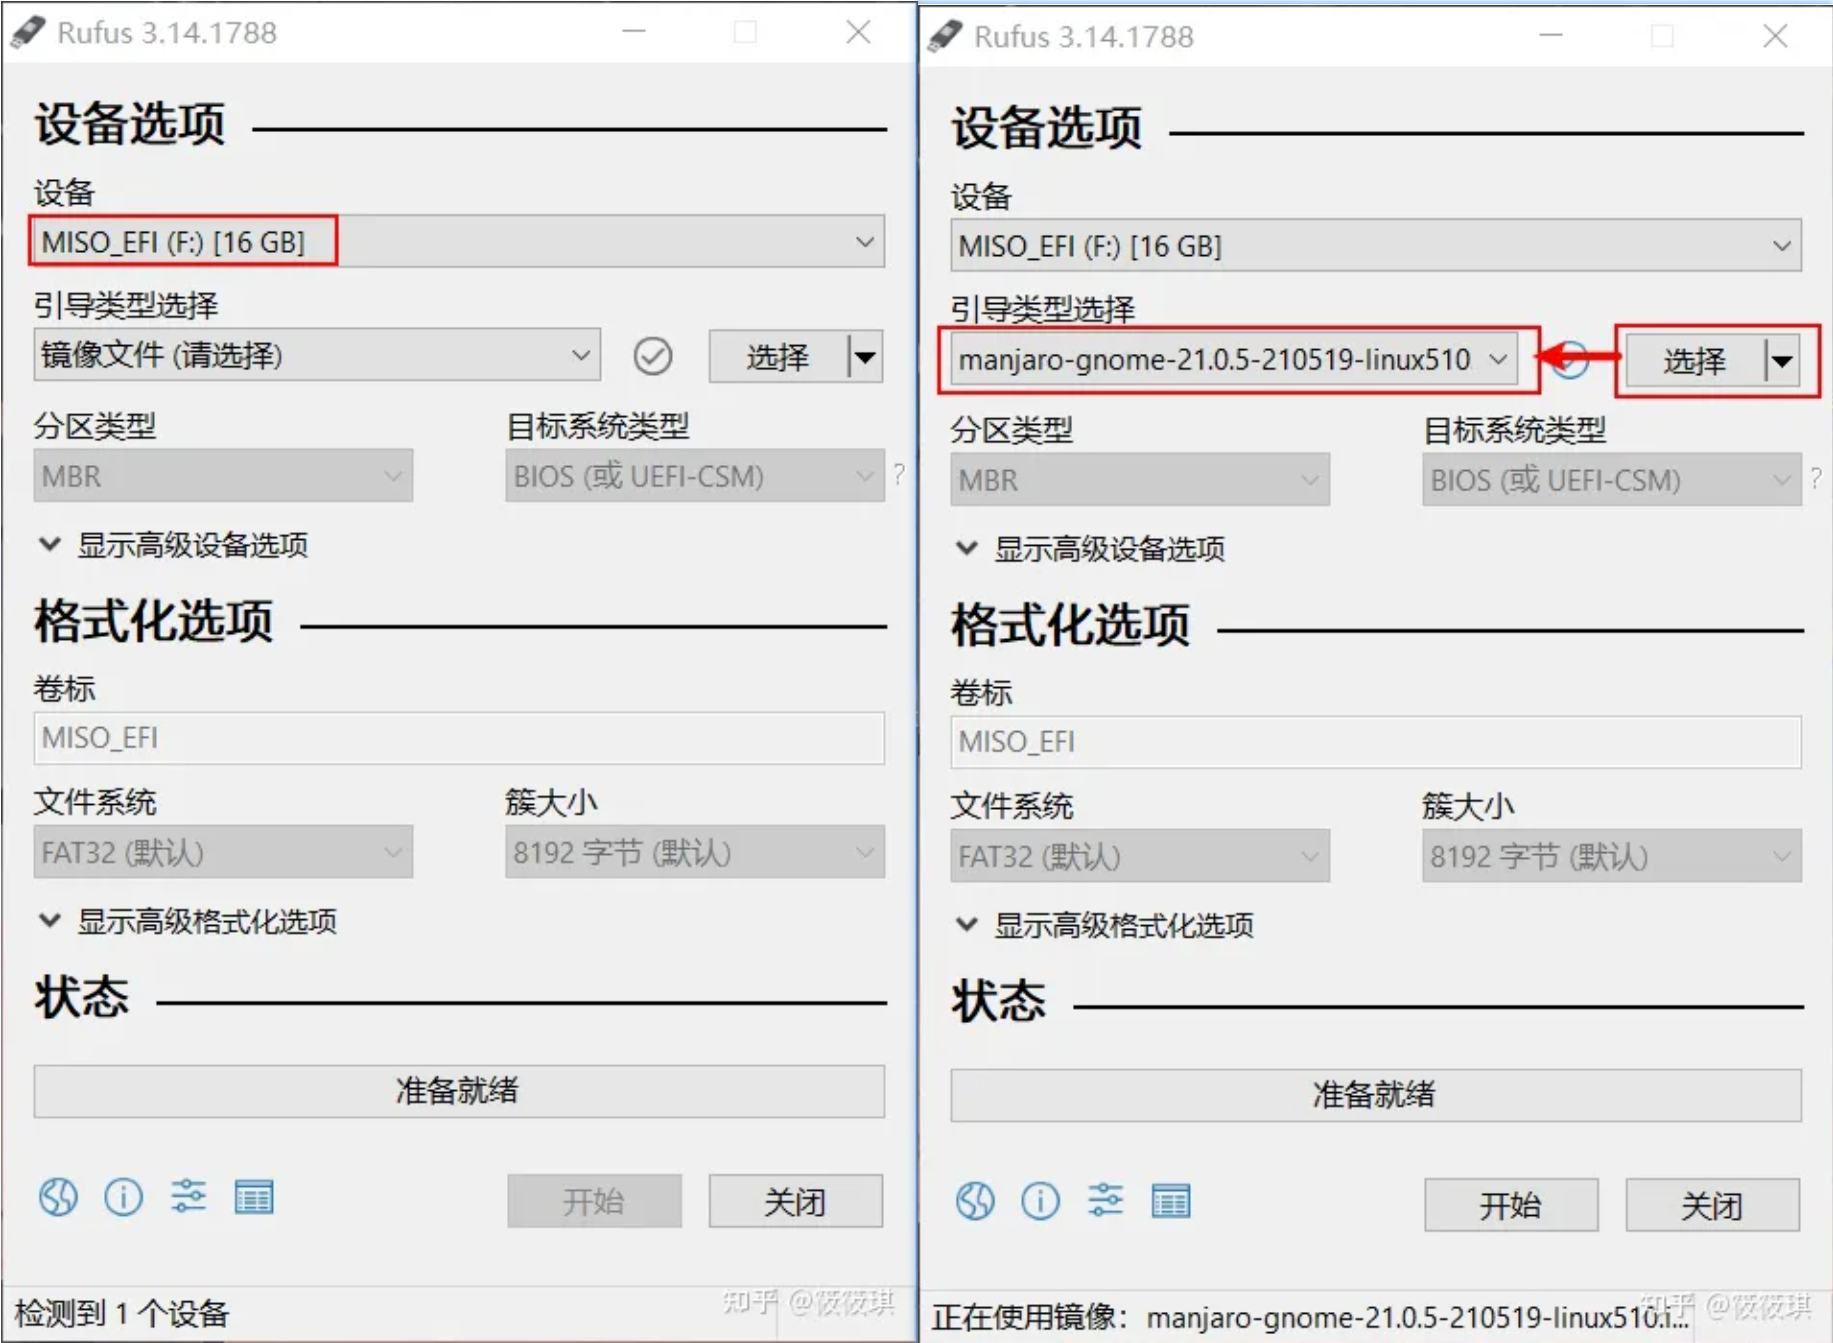
Task: Click the ? help mark in left window
Action: coord(899,474)
